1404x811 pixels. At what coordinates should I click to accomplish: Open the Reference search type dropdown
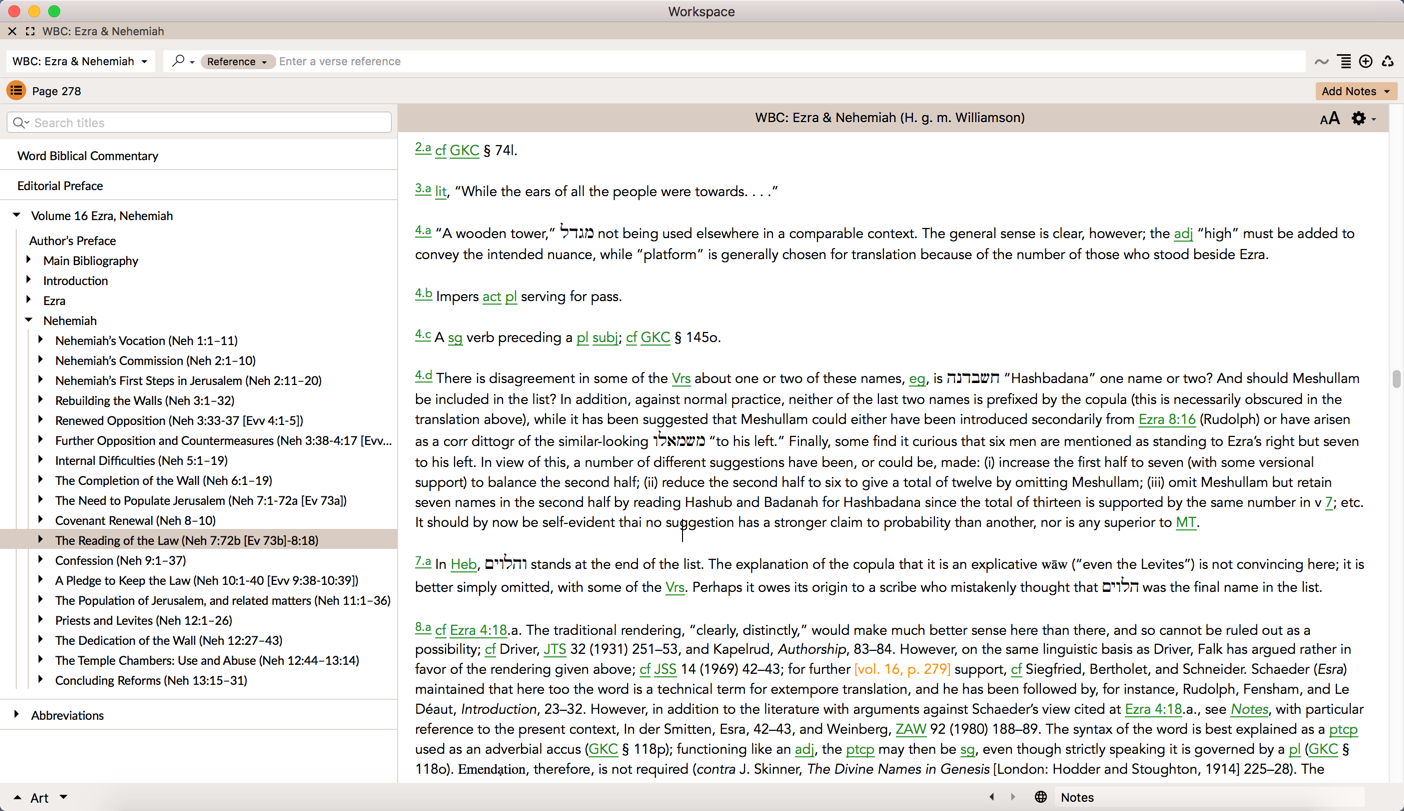(237, 62)
